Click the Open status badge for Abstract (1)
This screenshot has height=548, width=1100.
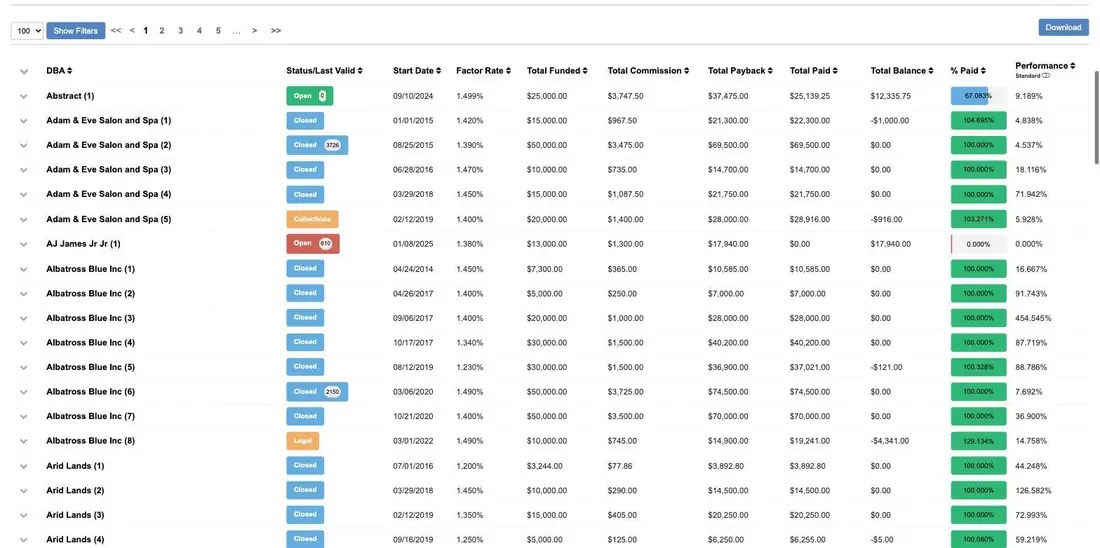pyautogui.click(x=309, y=95)
